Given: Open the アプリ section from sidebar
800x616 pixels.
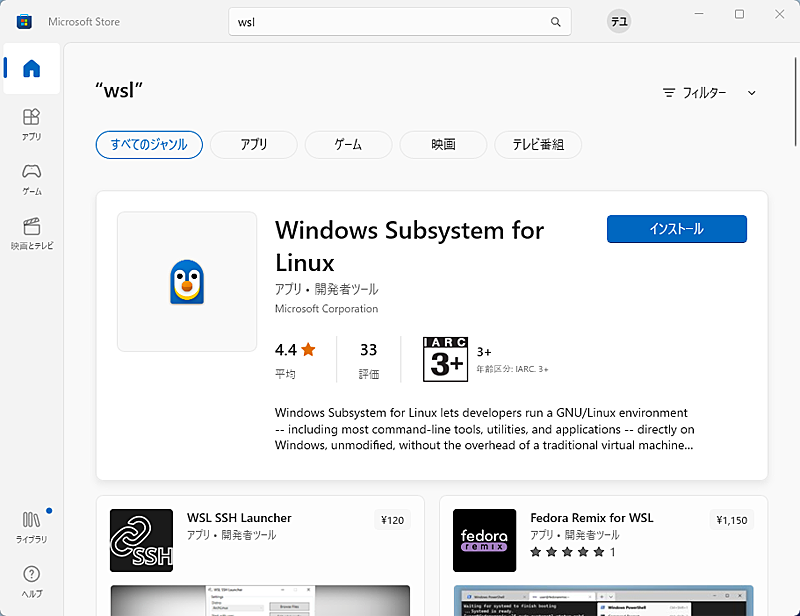Looking at the screenshot, I should pos(31,124).
